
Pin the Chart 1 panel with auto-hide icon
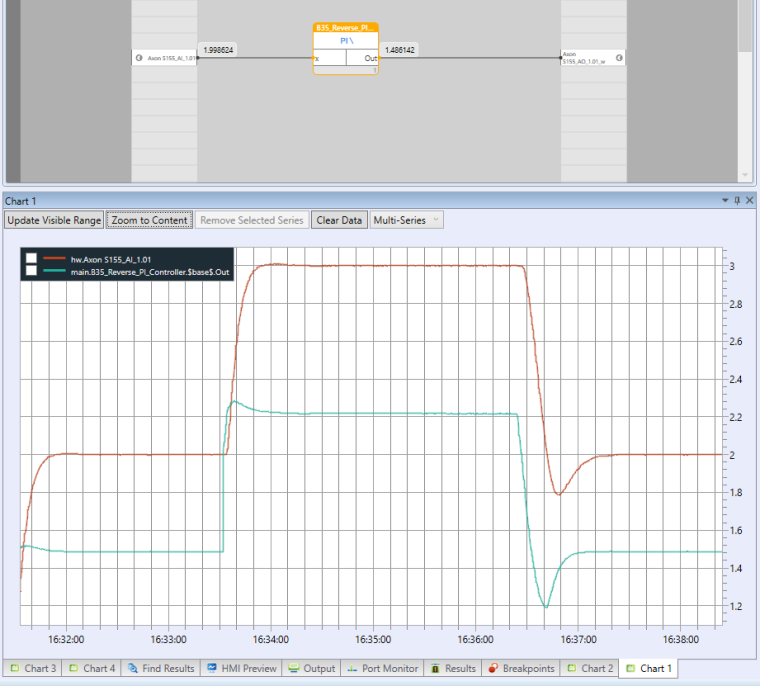point(737,201)
